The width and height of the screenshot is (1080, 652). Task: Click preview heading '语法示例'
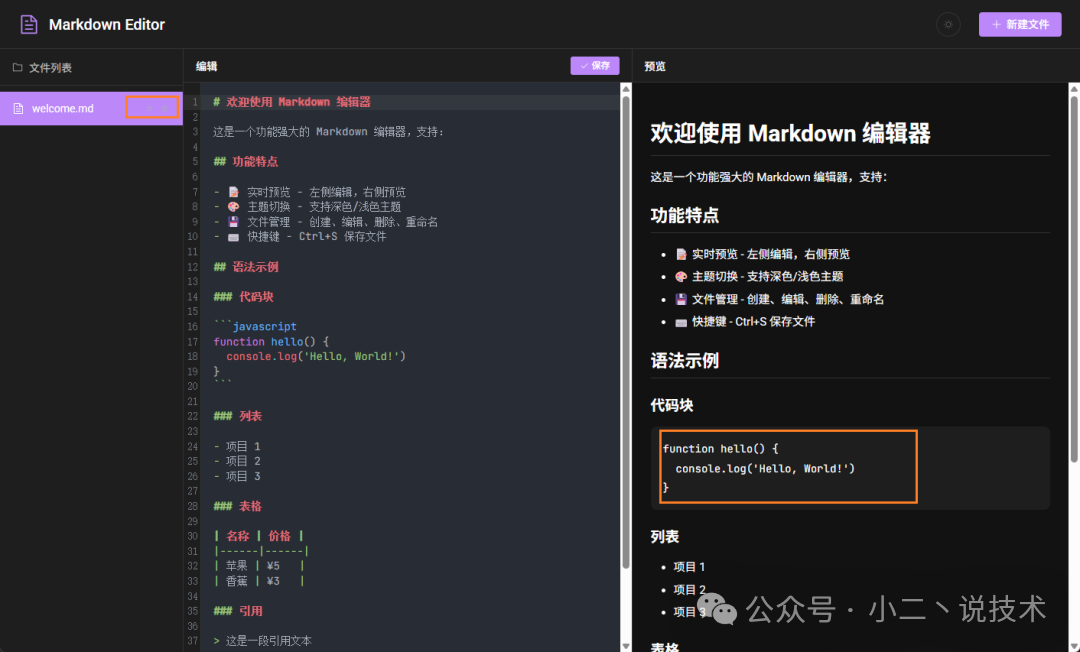[x=685, y=361]
